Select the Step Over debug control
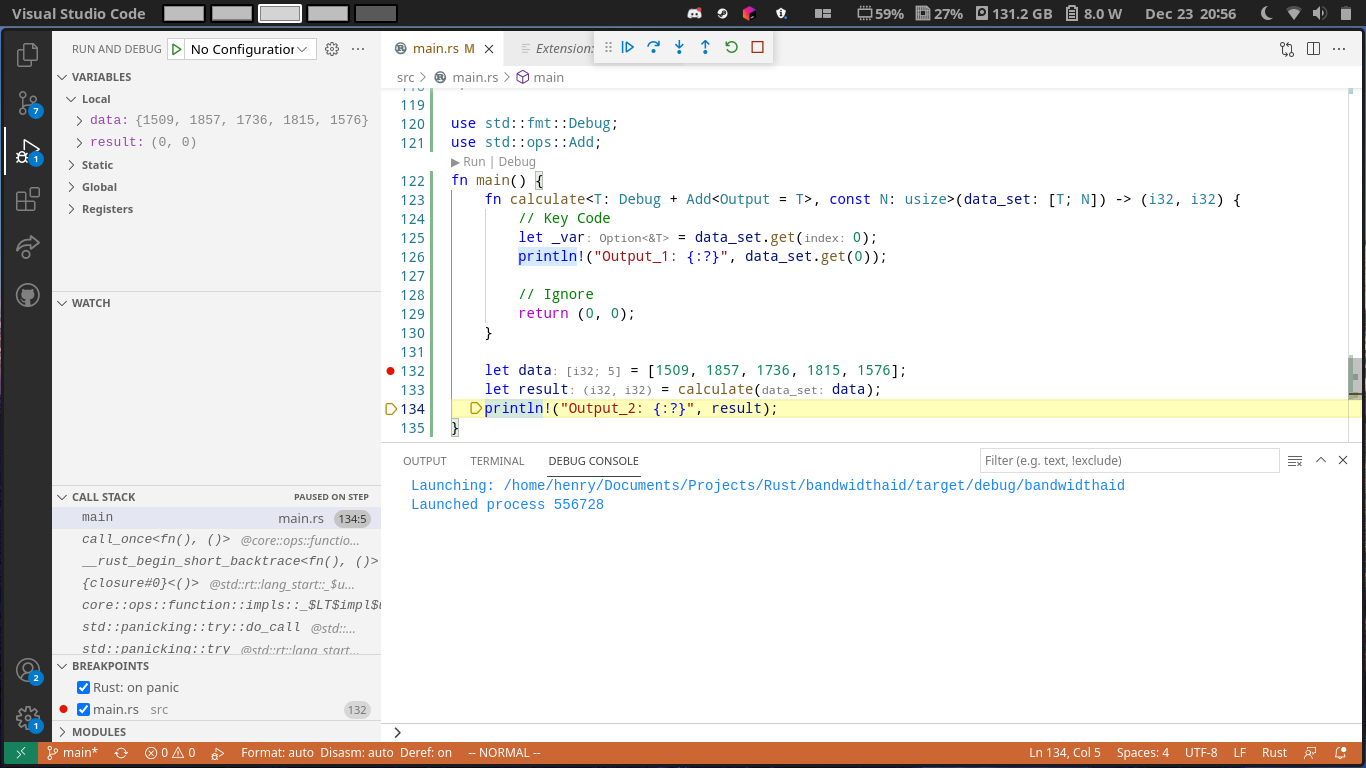The width and height of the screenshot is (1366, 768). pos(654,47)
